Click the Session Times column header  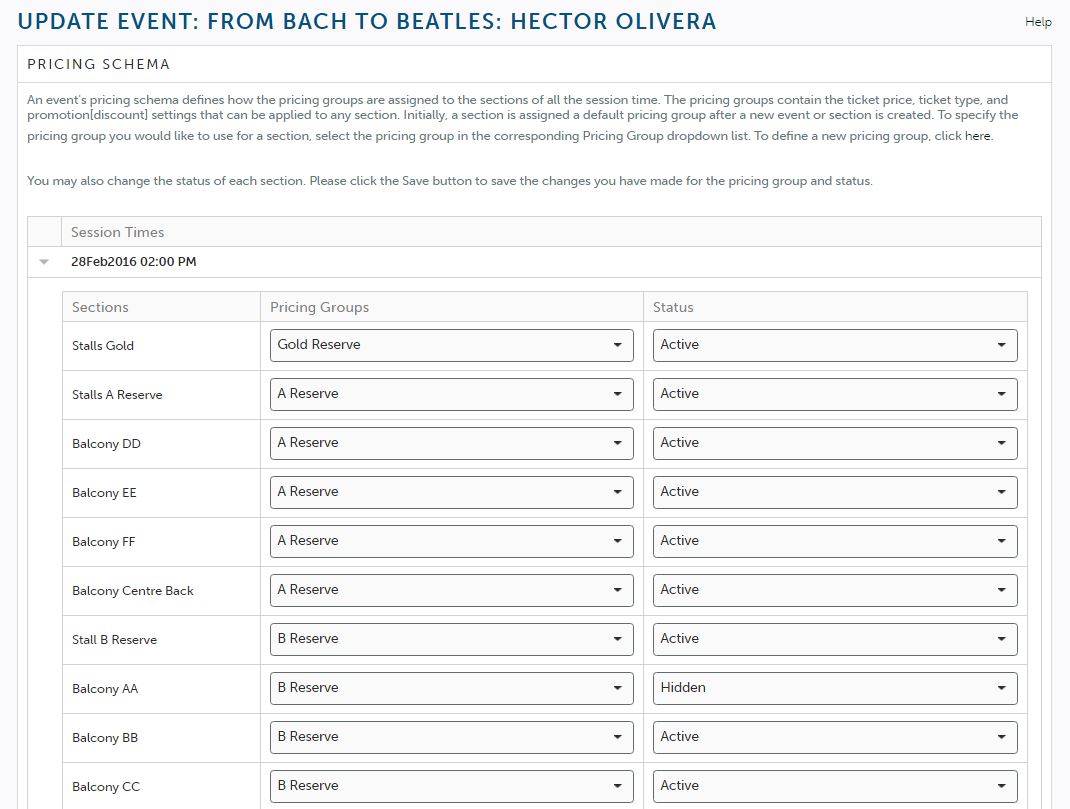[x=117, y=233]
